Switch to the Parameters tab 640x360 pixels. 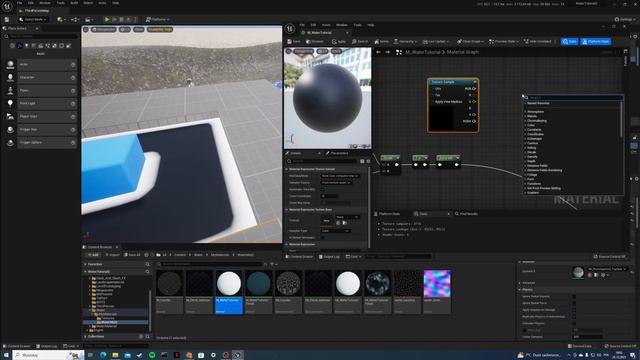(337, 153)
